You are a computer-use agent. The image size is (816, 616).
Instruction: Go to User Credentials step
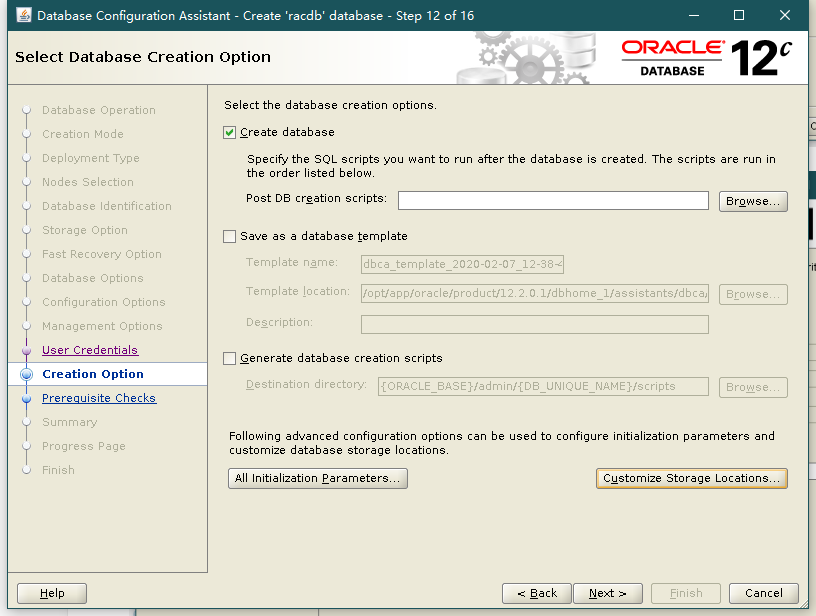pyautogui.click(x=90, y=350)
